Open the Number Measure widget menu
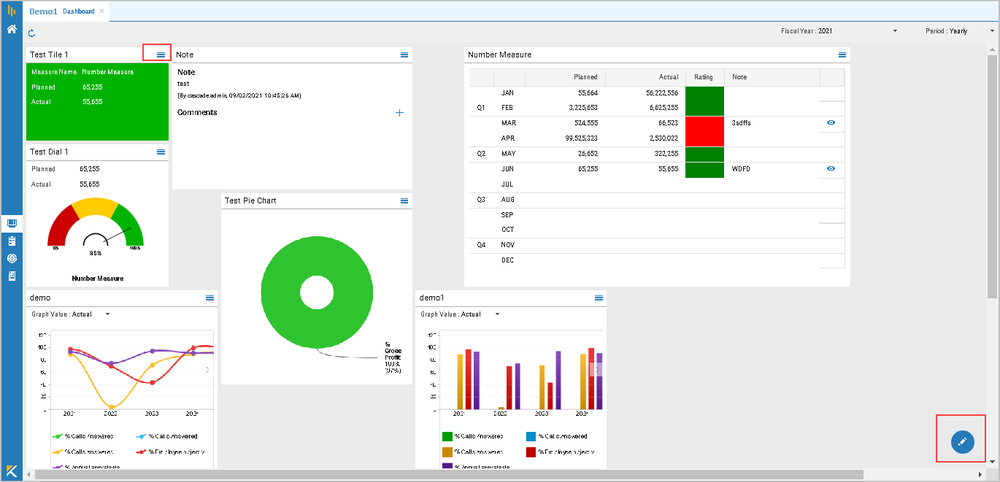1000x482 pixels. tap(842, 55)
